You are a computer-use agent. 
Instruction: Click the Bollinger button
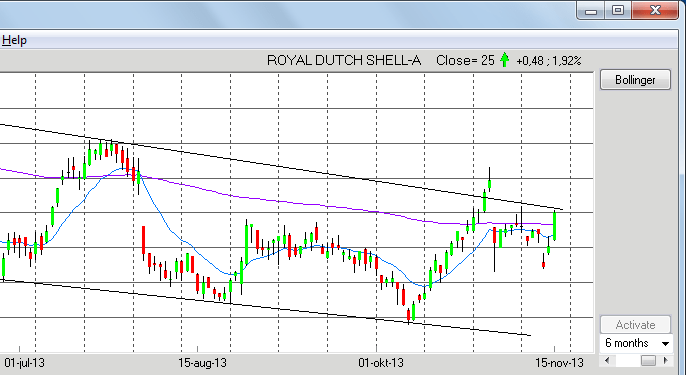pyautogui.click(x=635, y=80)
